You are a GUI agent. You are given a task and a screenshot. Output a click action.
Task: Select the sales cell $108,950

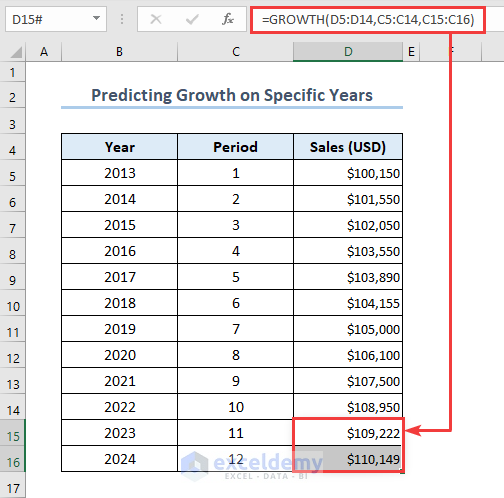click(x=348, y=407)
